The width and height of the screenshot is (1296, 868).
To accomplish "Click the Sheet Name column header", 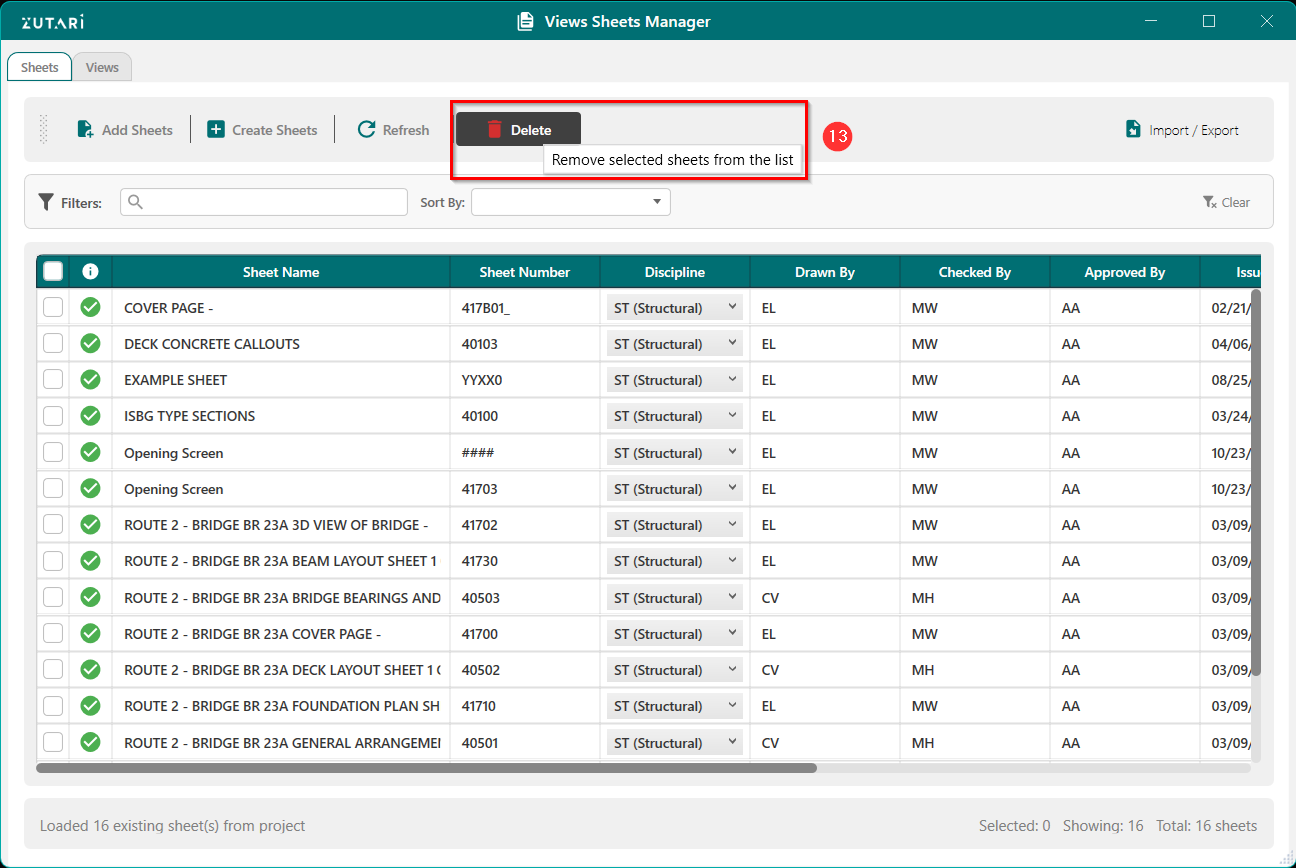I will pyautogui.click(x=281, y=272).
